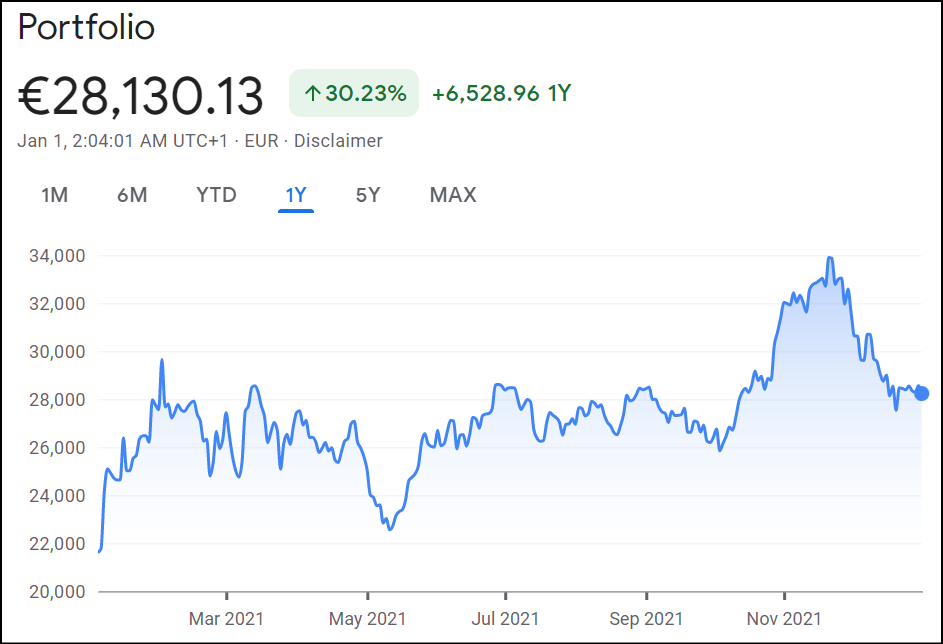This screenshot has height=644, width=943.
Task: Click the €28,130.13 portfolio value
Action: pos(141,96)
